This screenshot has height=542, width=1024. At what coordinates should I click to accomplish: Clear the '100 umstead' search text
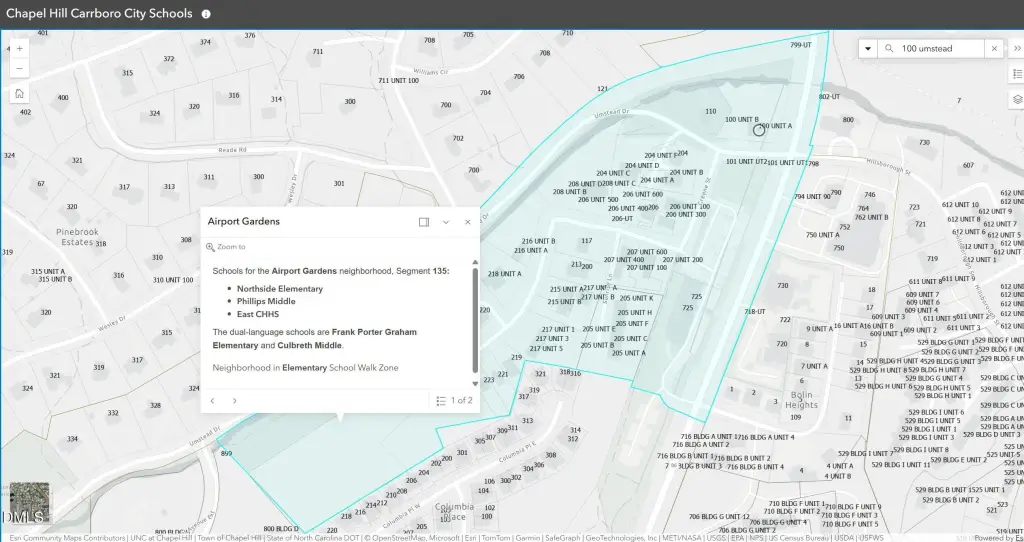(994, 48)
